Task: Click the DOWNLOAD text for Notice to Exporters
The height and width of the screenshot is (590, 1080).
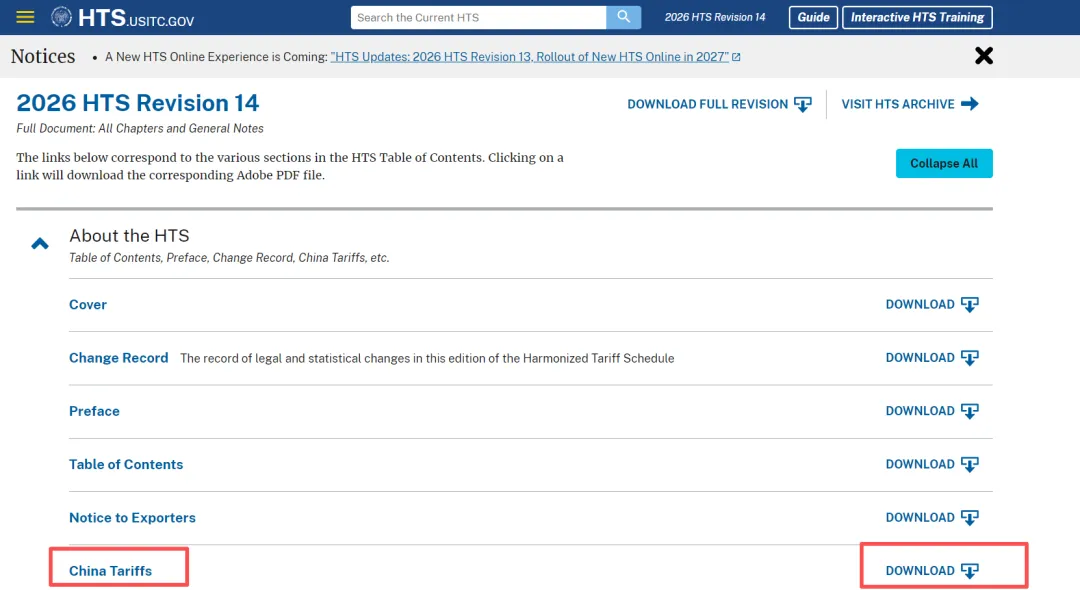Action: (920, 517)
